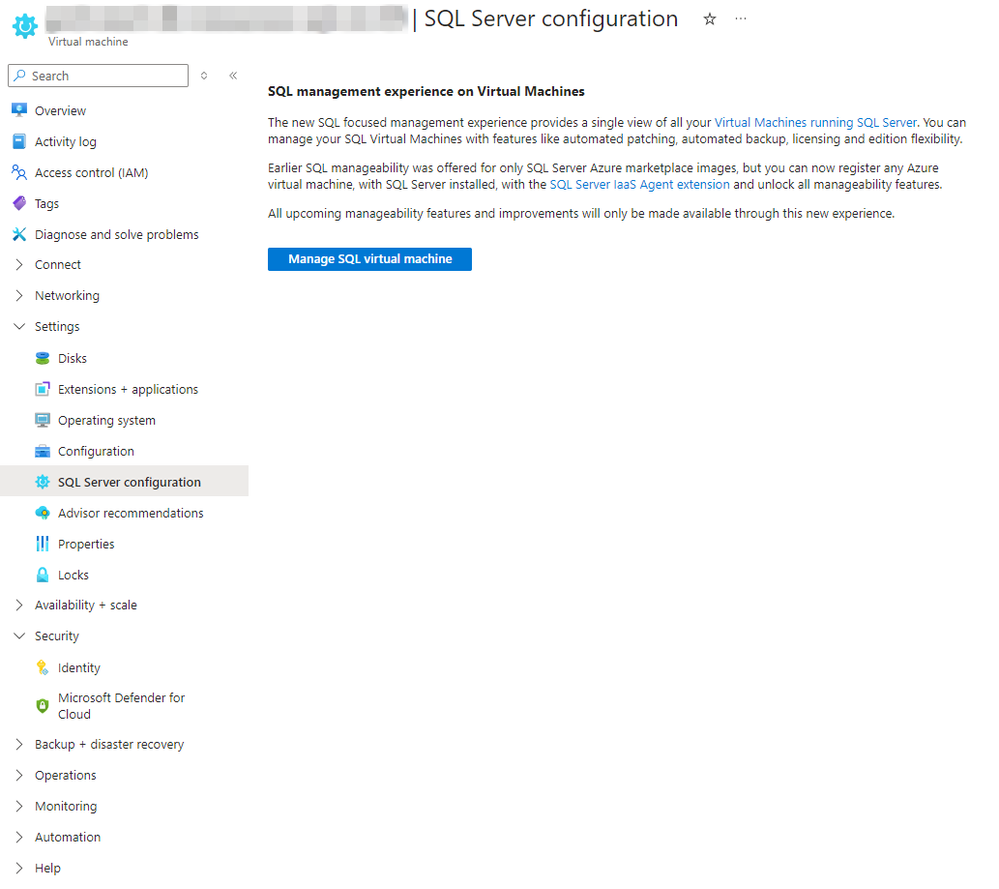Open Diagnose and solve problems
Screen dimensions: 999x889
tap(117, 235)
